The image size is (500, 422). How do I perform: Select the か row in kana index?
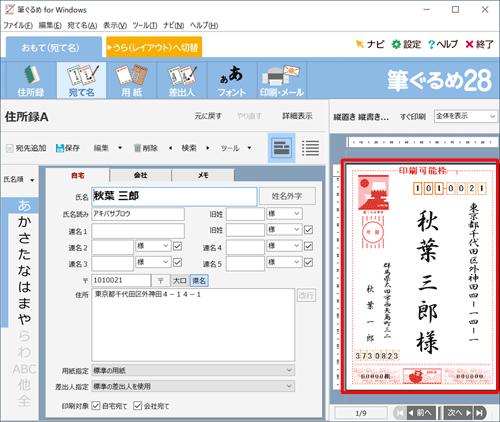coord(24,222)
